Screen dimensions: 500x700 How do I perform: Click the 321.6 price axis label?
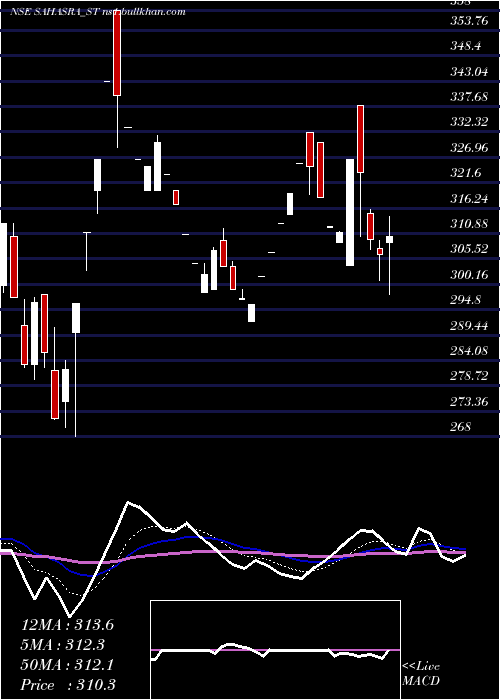pyautogui.click(x=466, y=173)
